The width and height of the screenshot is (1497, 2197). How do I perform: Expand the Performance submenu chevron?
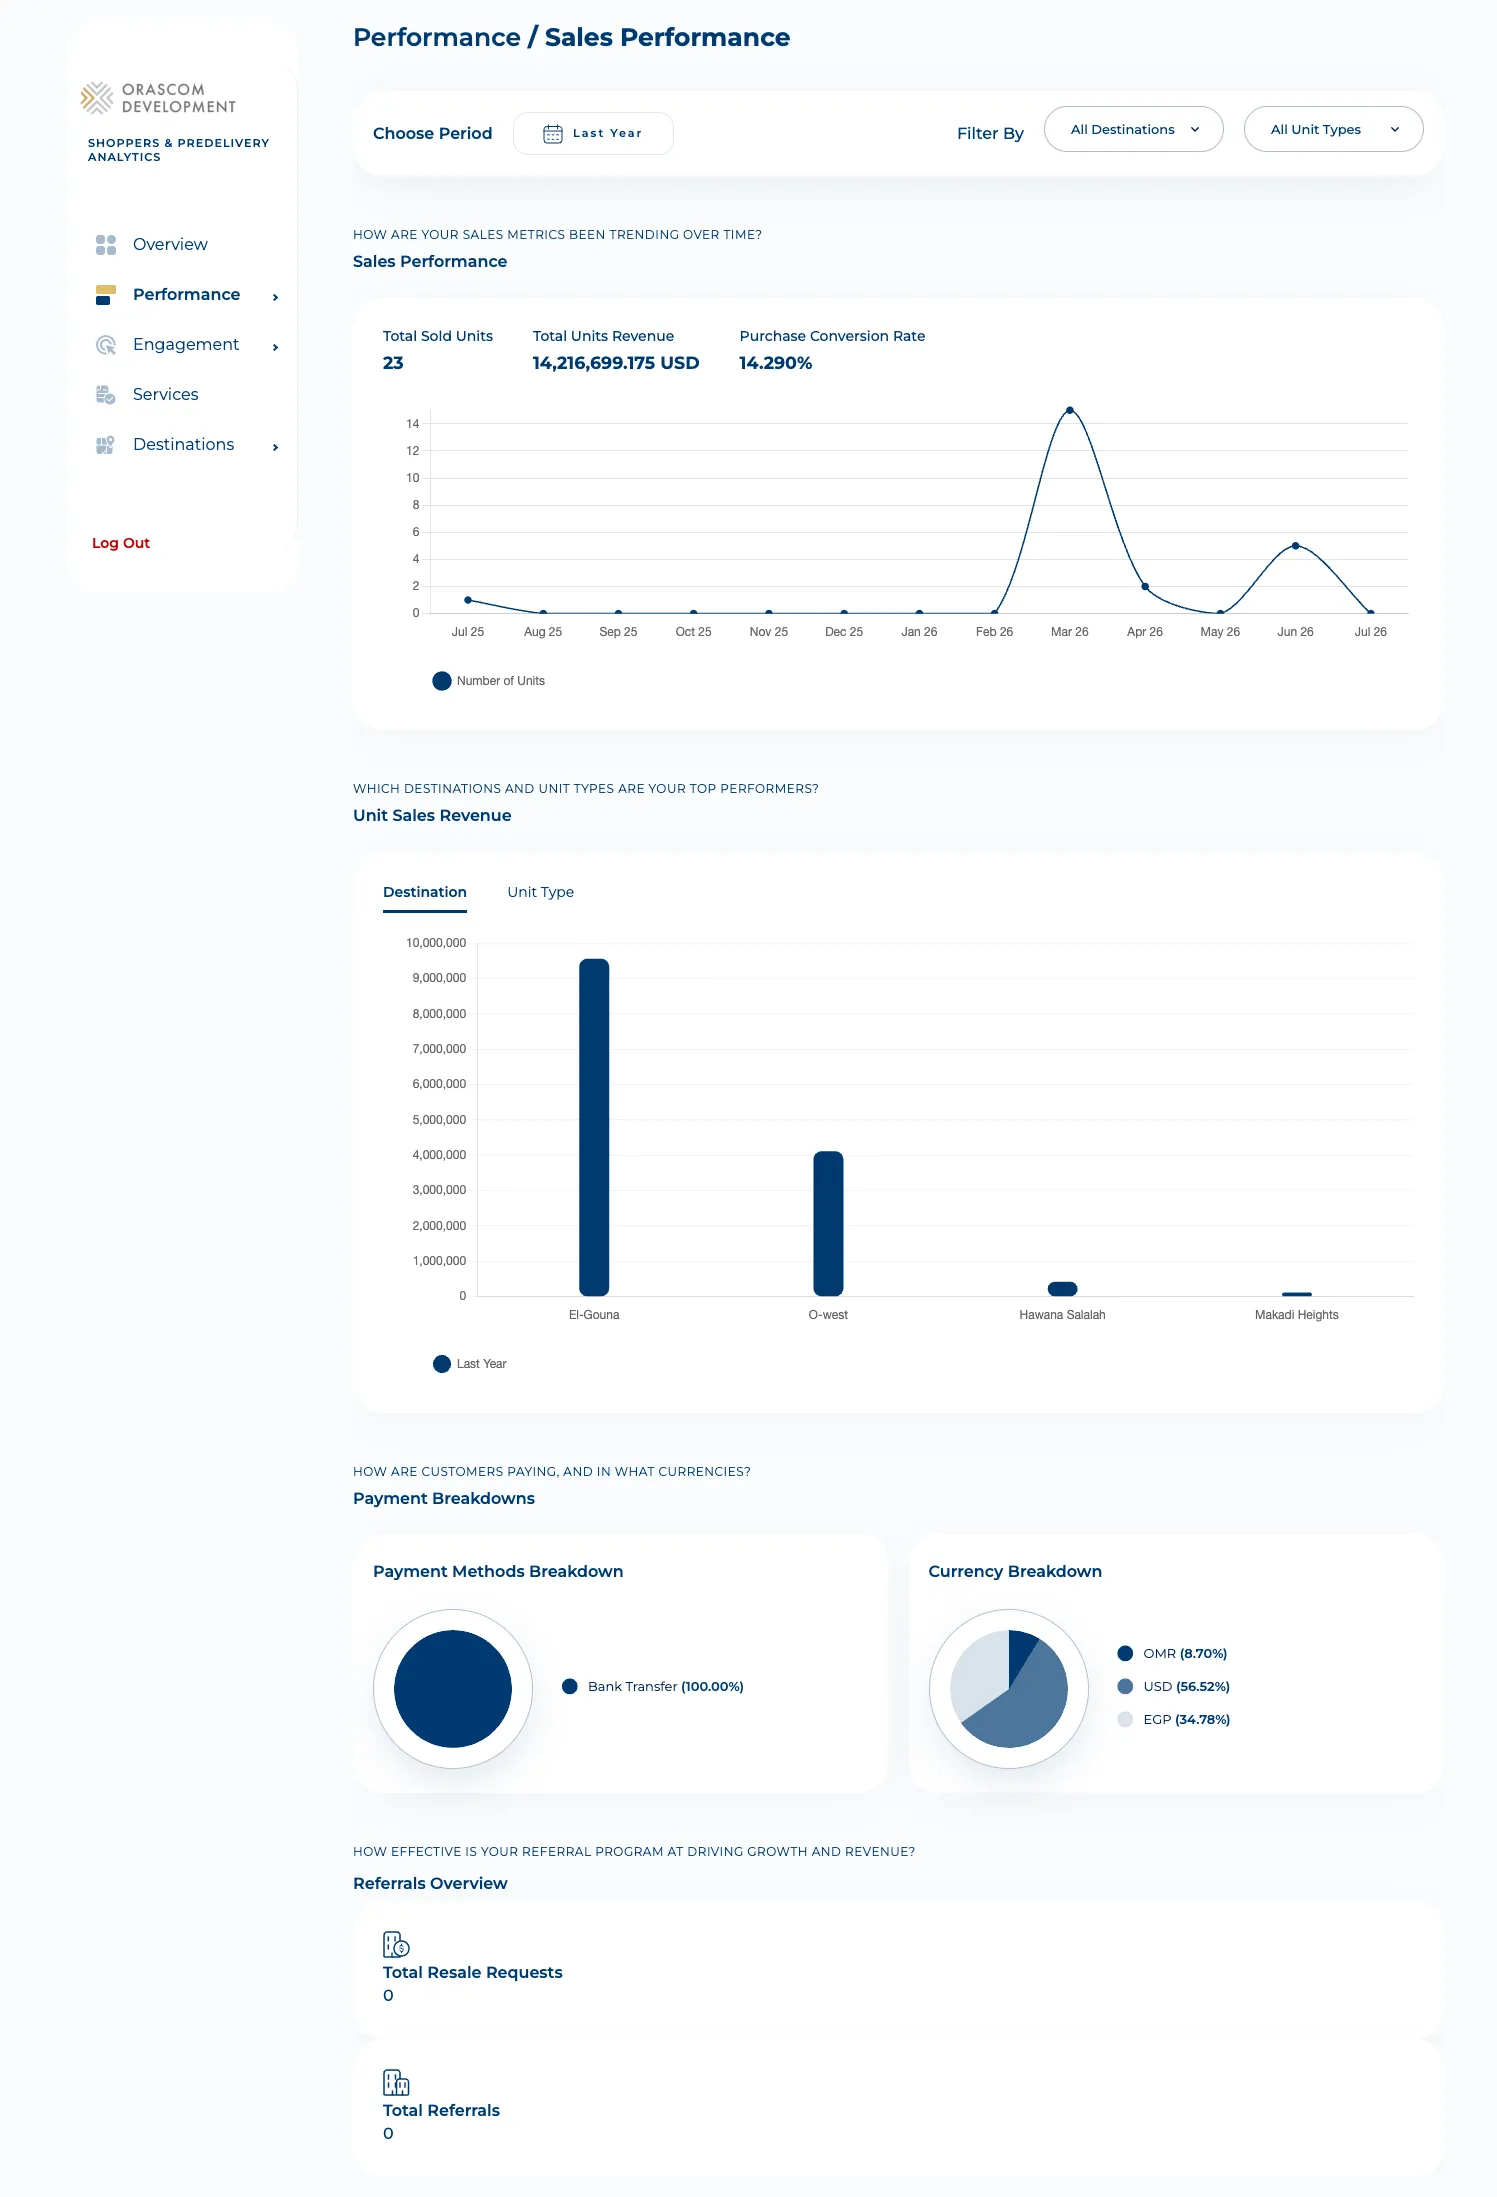(x=275, y=297)
